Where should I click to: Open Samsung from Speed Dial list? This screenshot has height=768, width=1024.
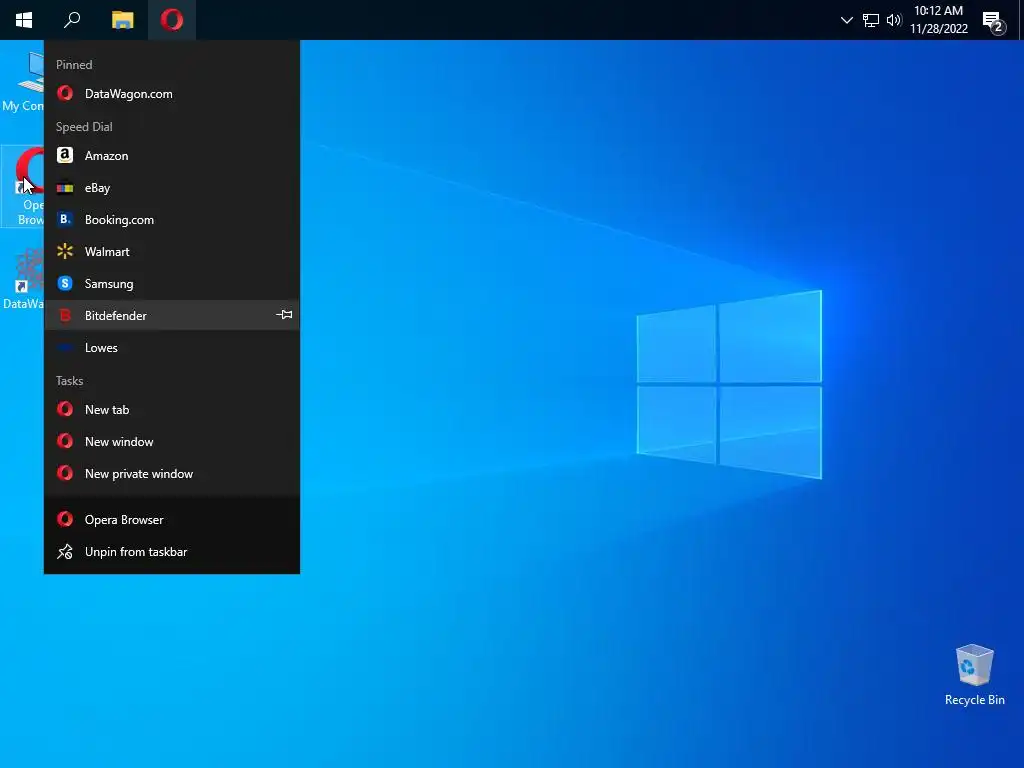172,283
